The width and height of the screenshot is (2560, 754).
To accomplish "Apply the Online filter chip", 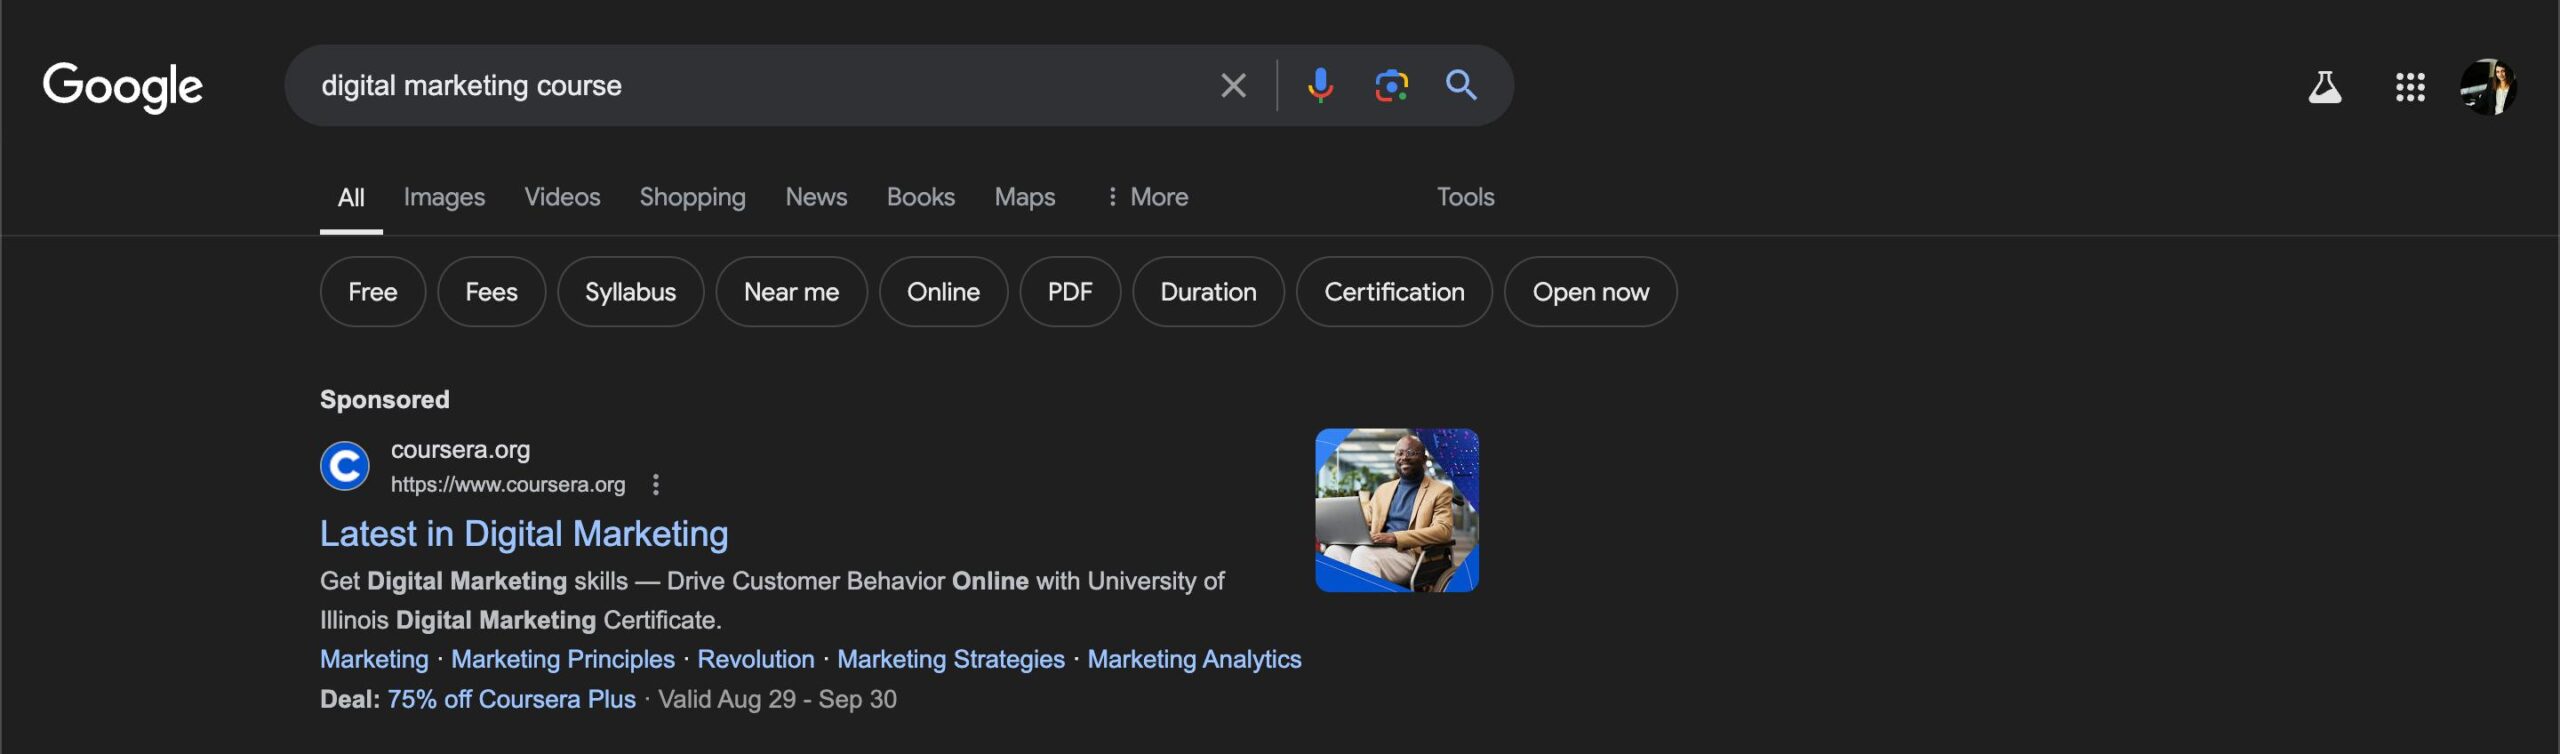I will [943, 292].
